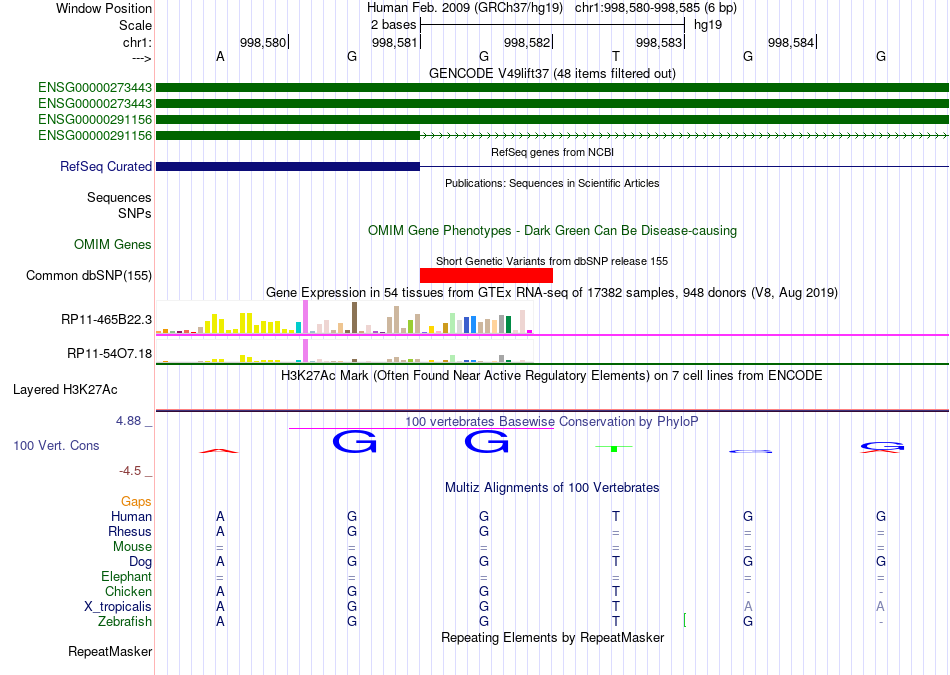
Task: Click the SNPs publications track label
Action: coord(135,213)
